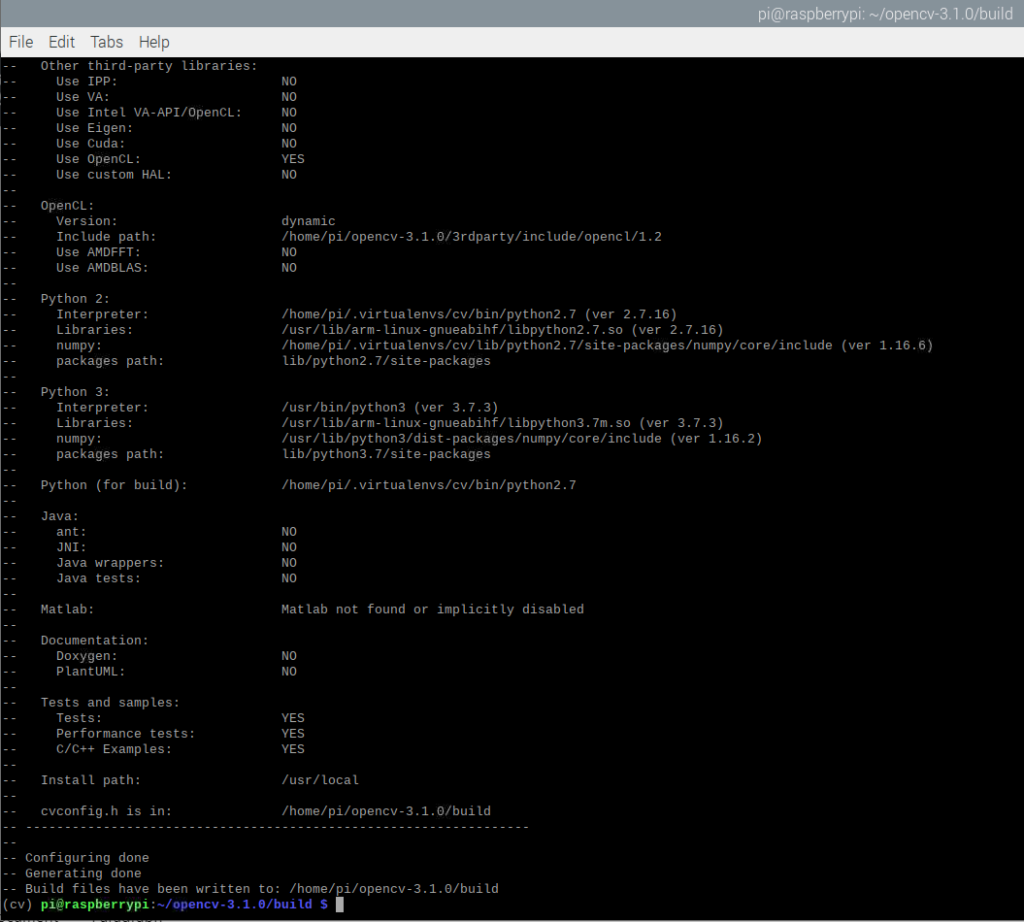Screen dimensions: 1024x922
Task: Click the Python 3 numpy include path
Action: pos(522,439)
